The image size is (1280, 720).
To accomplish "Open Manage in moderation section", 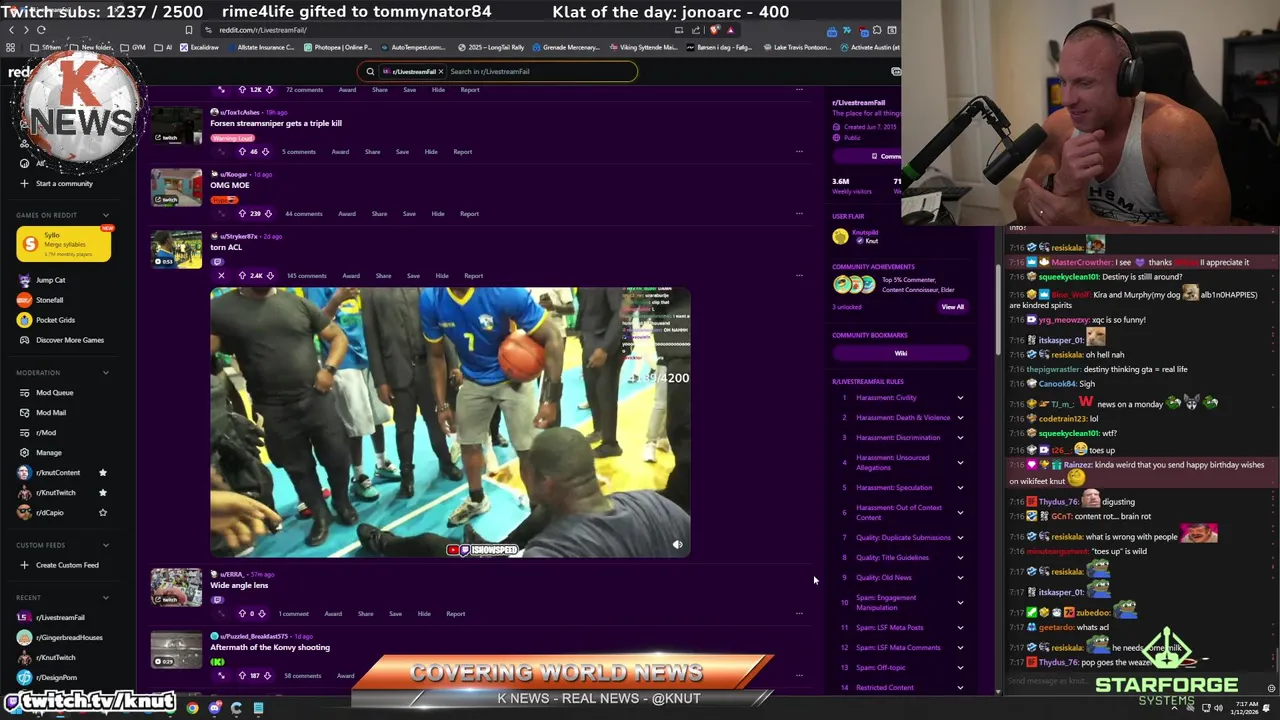I will coord(48,452).
